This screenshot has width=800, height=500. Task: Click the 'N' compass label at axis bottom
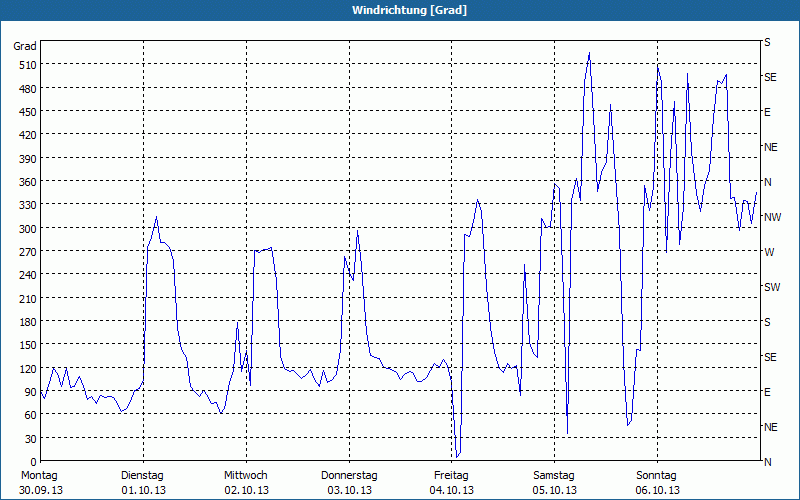coord(768,462)
